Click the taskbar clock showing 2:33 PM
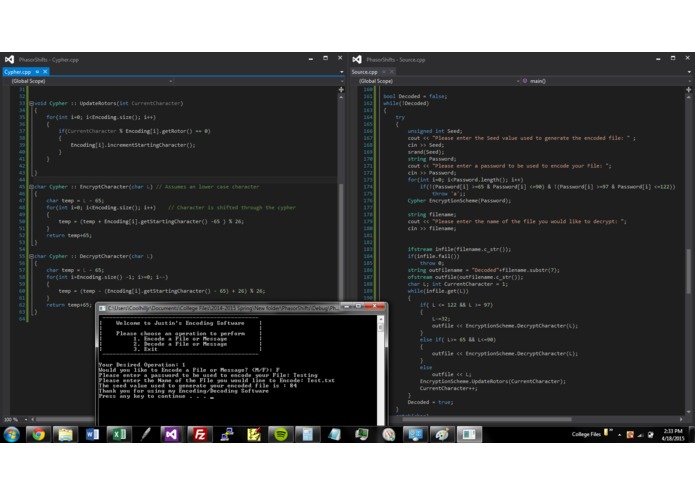 click(x=672, y=435)
